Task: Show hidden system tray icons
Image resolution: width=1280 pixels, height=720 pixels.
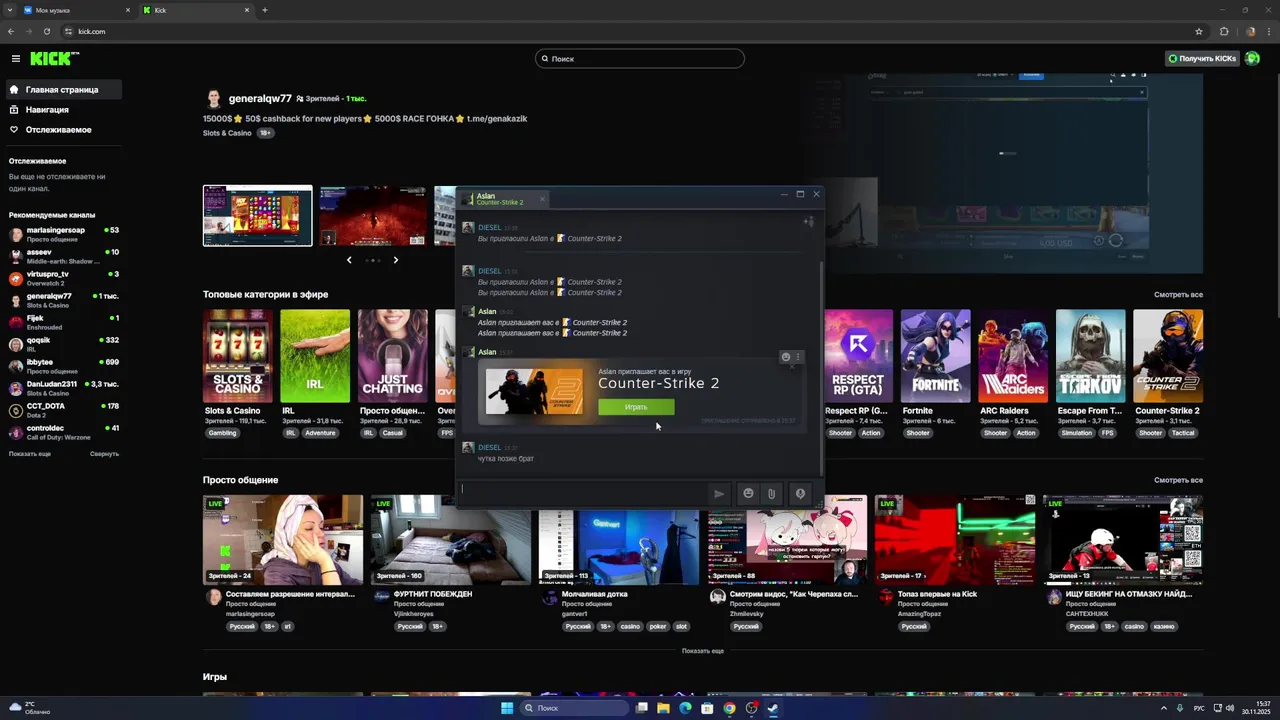Action: 1166,708
